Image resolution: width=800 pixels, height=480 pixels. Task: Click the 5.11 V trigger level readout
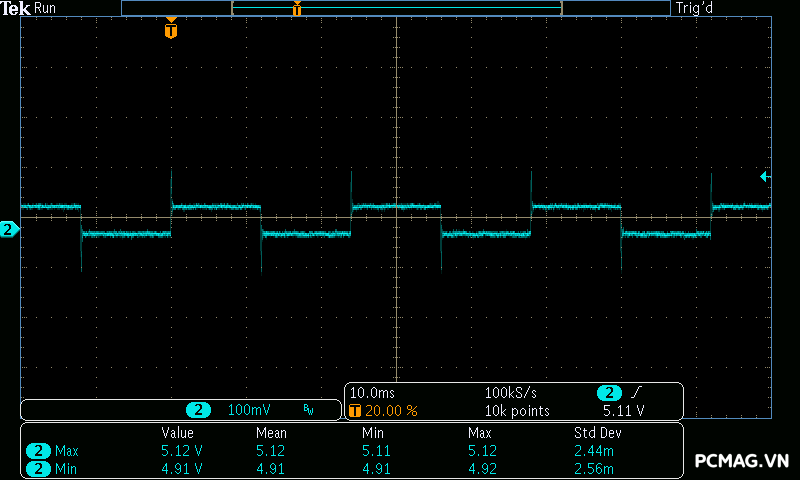pyautogui.click(x=623, y=411)
